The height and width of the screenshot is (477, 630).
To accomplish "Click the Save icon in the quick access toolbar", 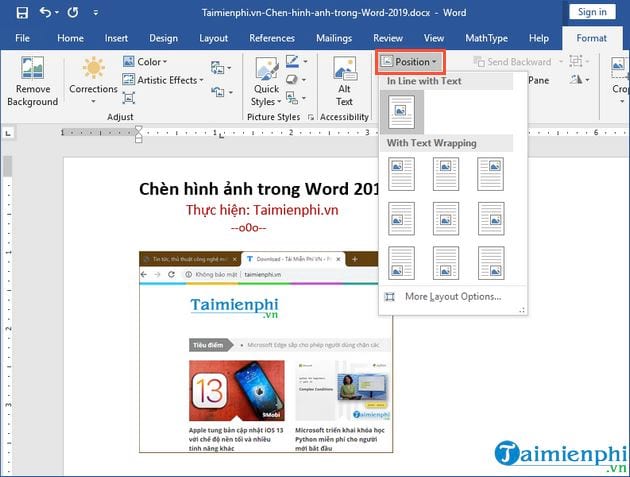I will [22, 12].
